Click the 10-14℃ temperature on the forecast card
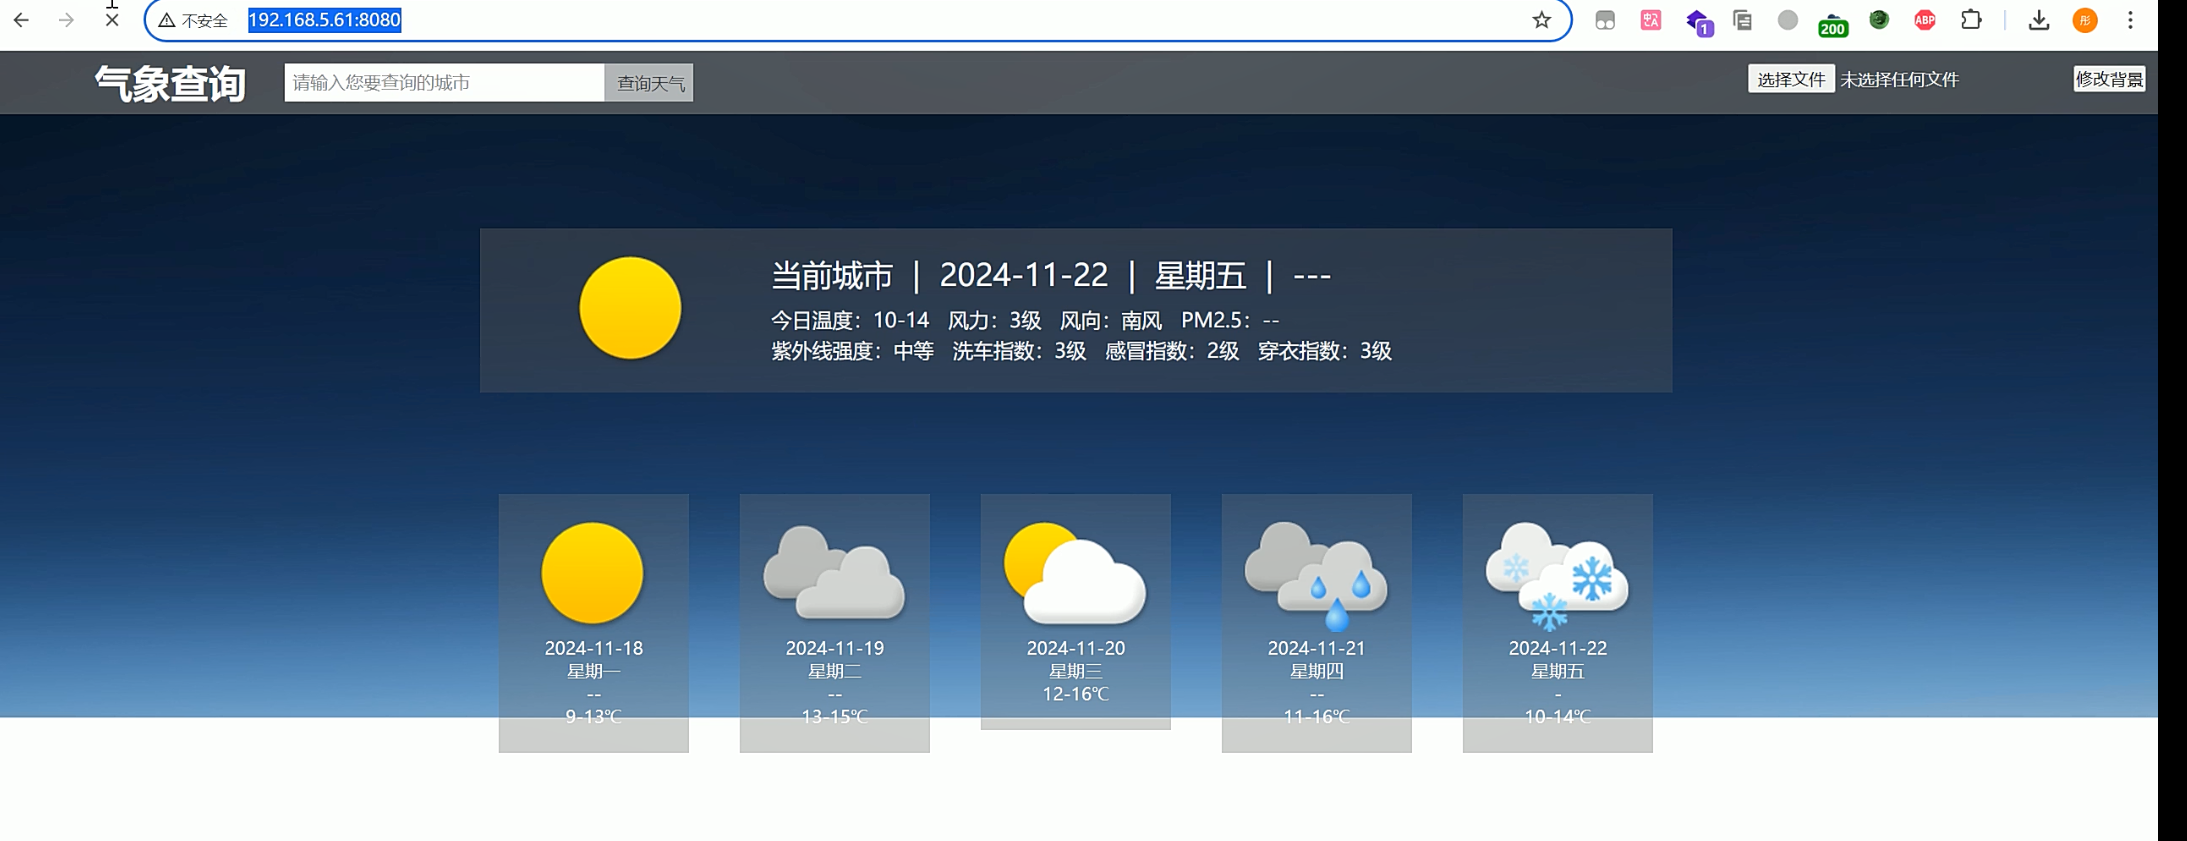Image resolution: width=2187 pixels, height=841 pixels. [1558, 716]
